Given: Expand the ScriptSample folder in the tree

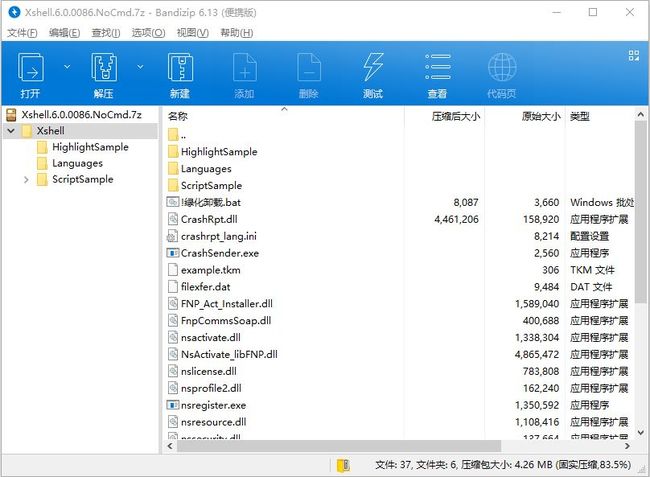Looking at the screenshot, I should point(26,179).
